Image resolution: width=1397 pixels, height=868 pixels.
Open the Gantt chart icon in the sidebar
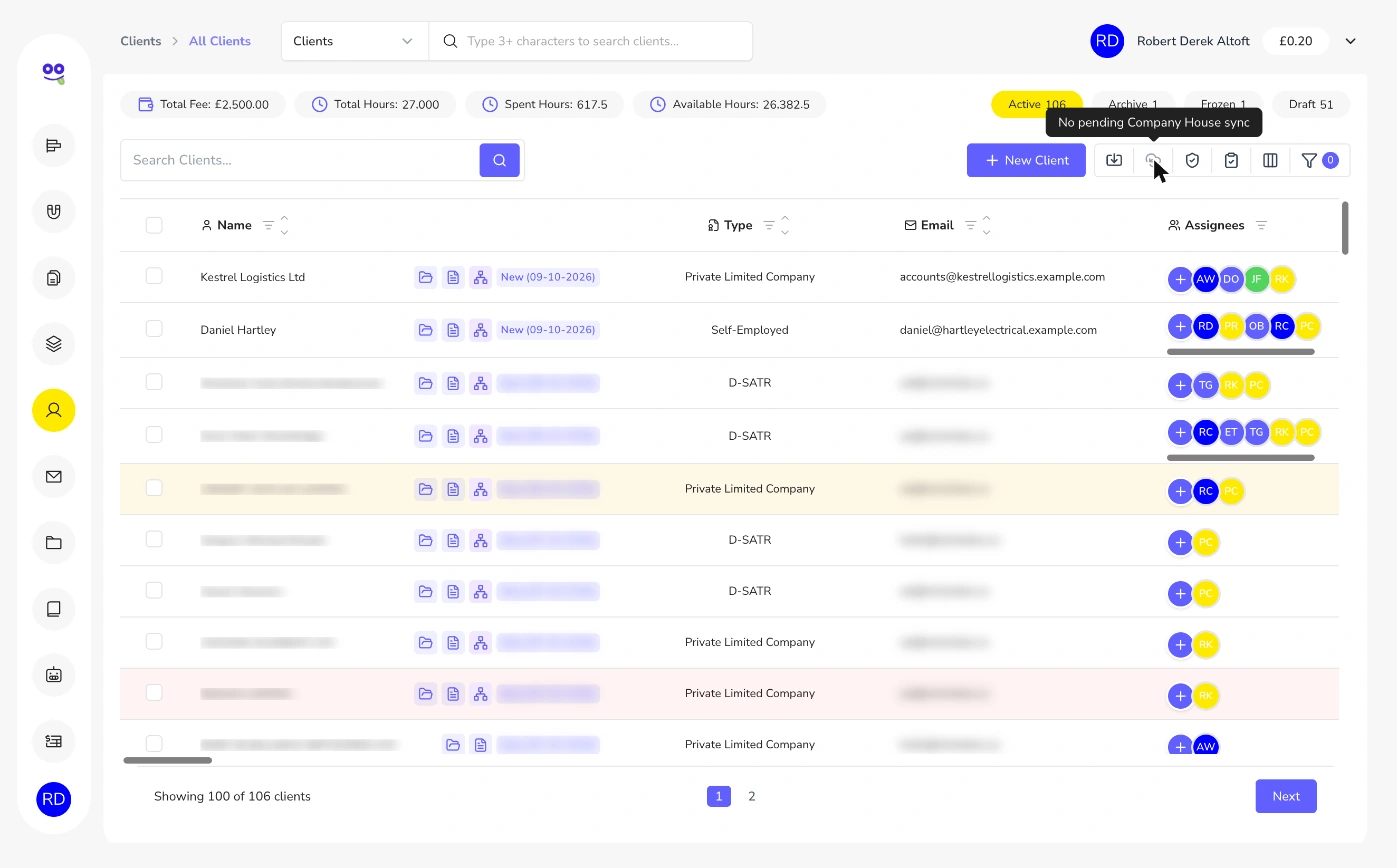(x=54, y=146)
